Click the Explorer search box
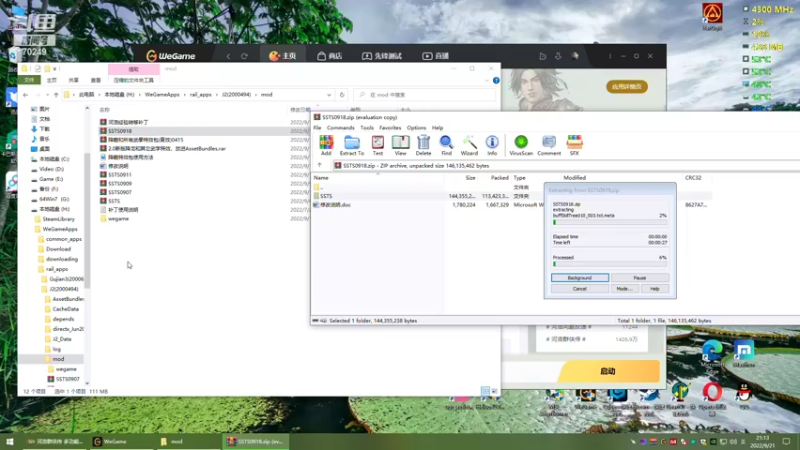The image size is (800, 450). click(424, 95)
